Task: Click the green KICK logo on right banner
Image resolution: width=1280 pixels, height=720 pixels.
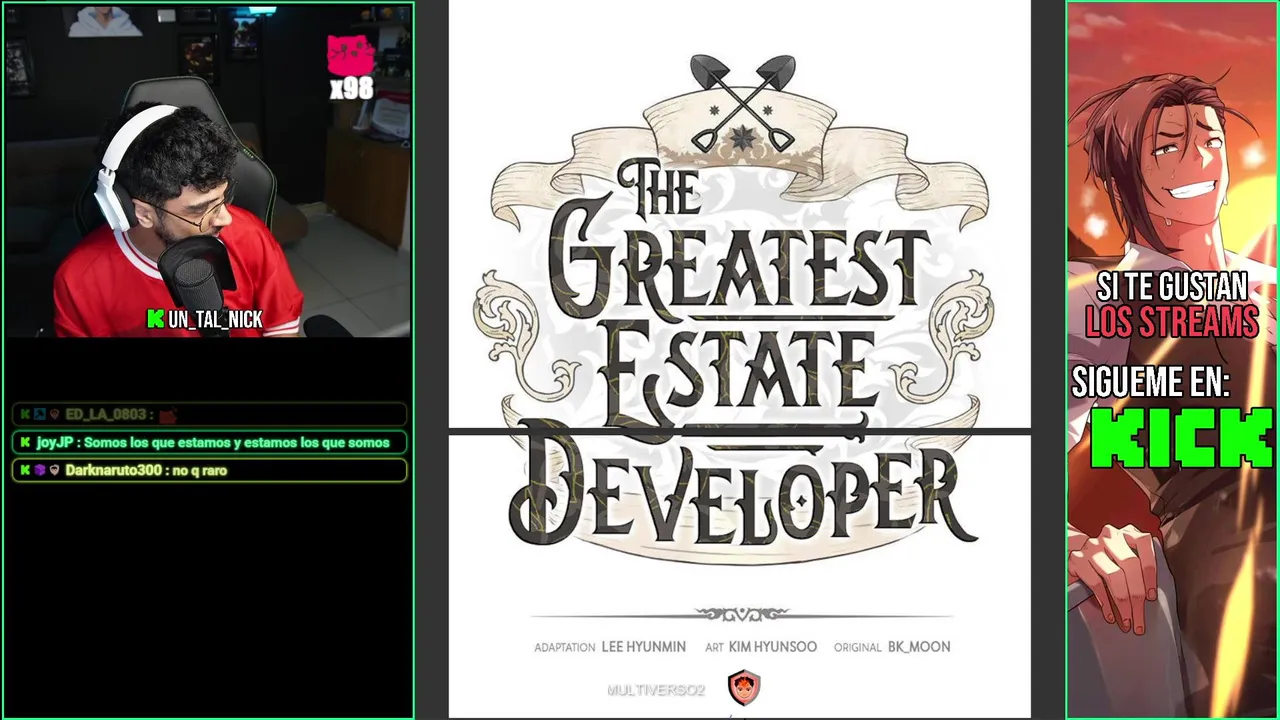Action: pyautogui.click(x=1181, y=437)
